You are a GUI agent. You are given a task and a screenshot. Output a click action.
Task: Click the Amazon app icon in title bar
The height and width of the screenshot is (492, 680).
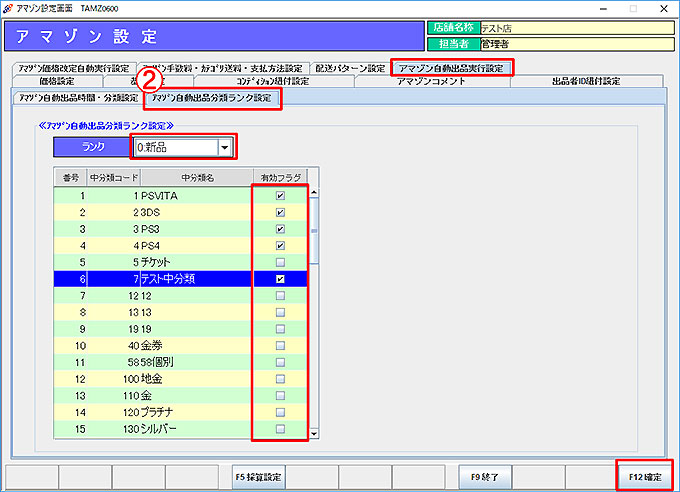(x=9, y=8)
